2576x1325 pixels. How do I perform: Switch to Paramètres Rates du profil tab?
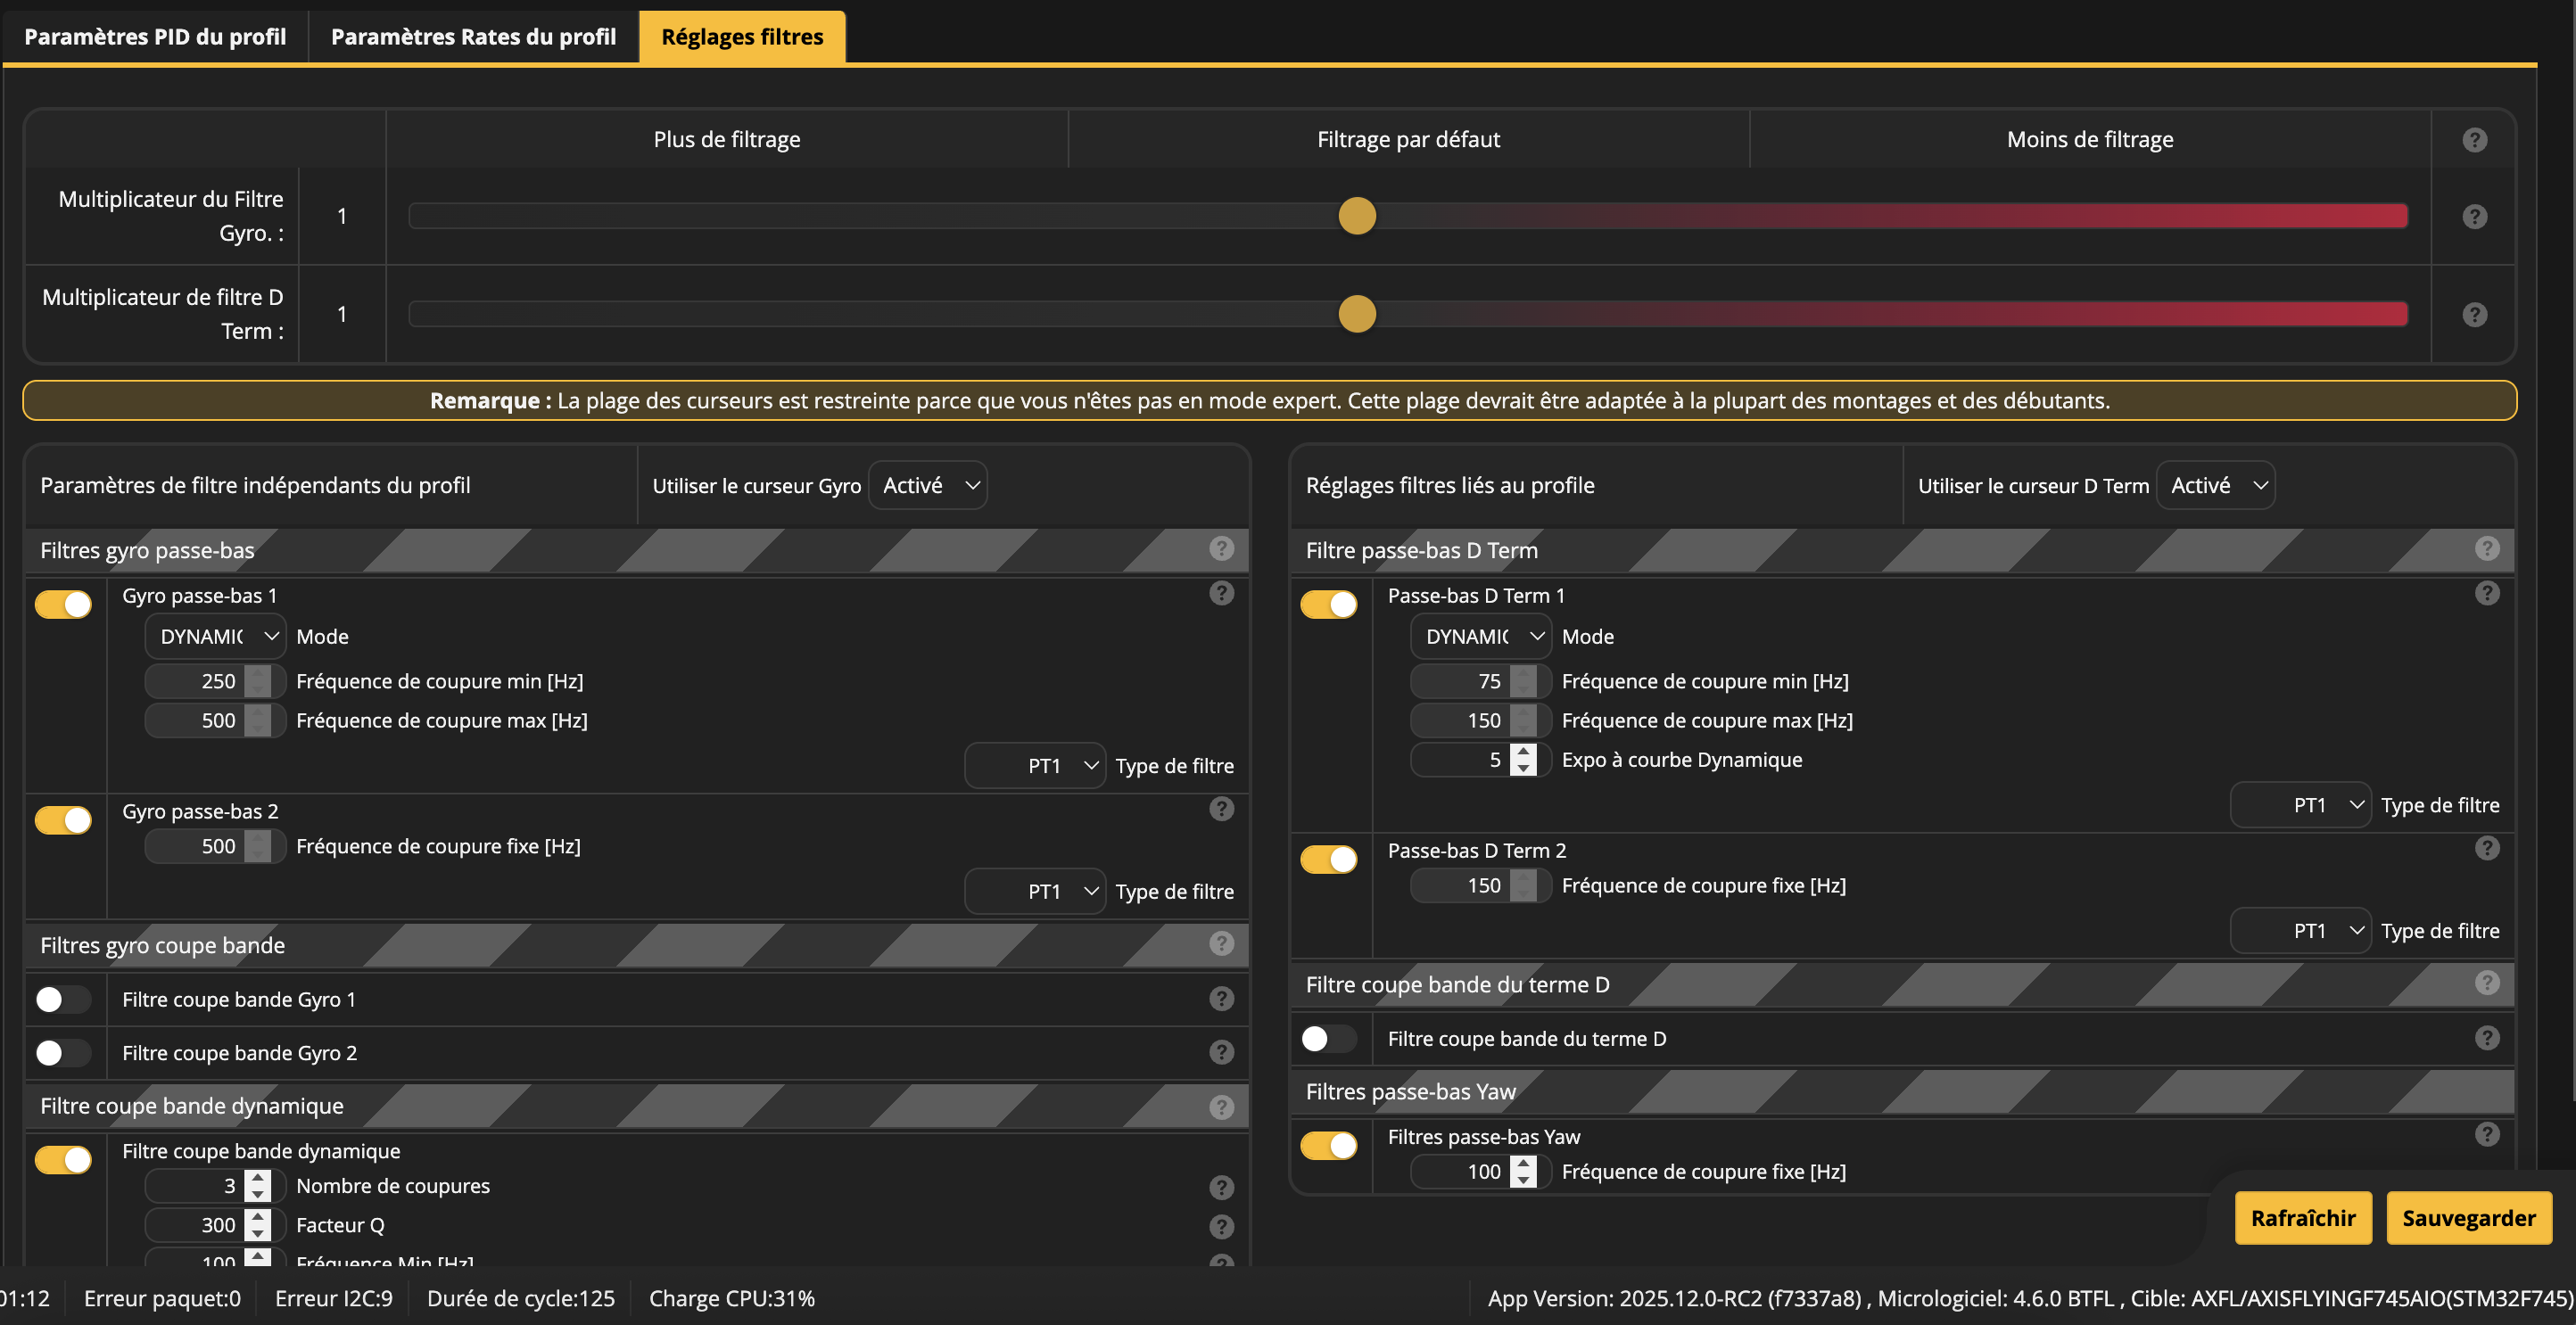pos(473,37)
